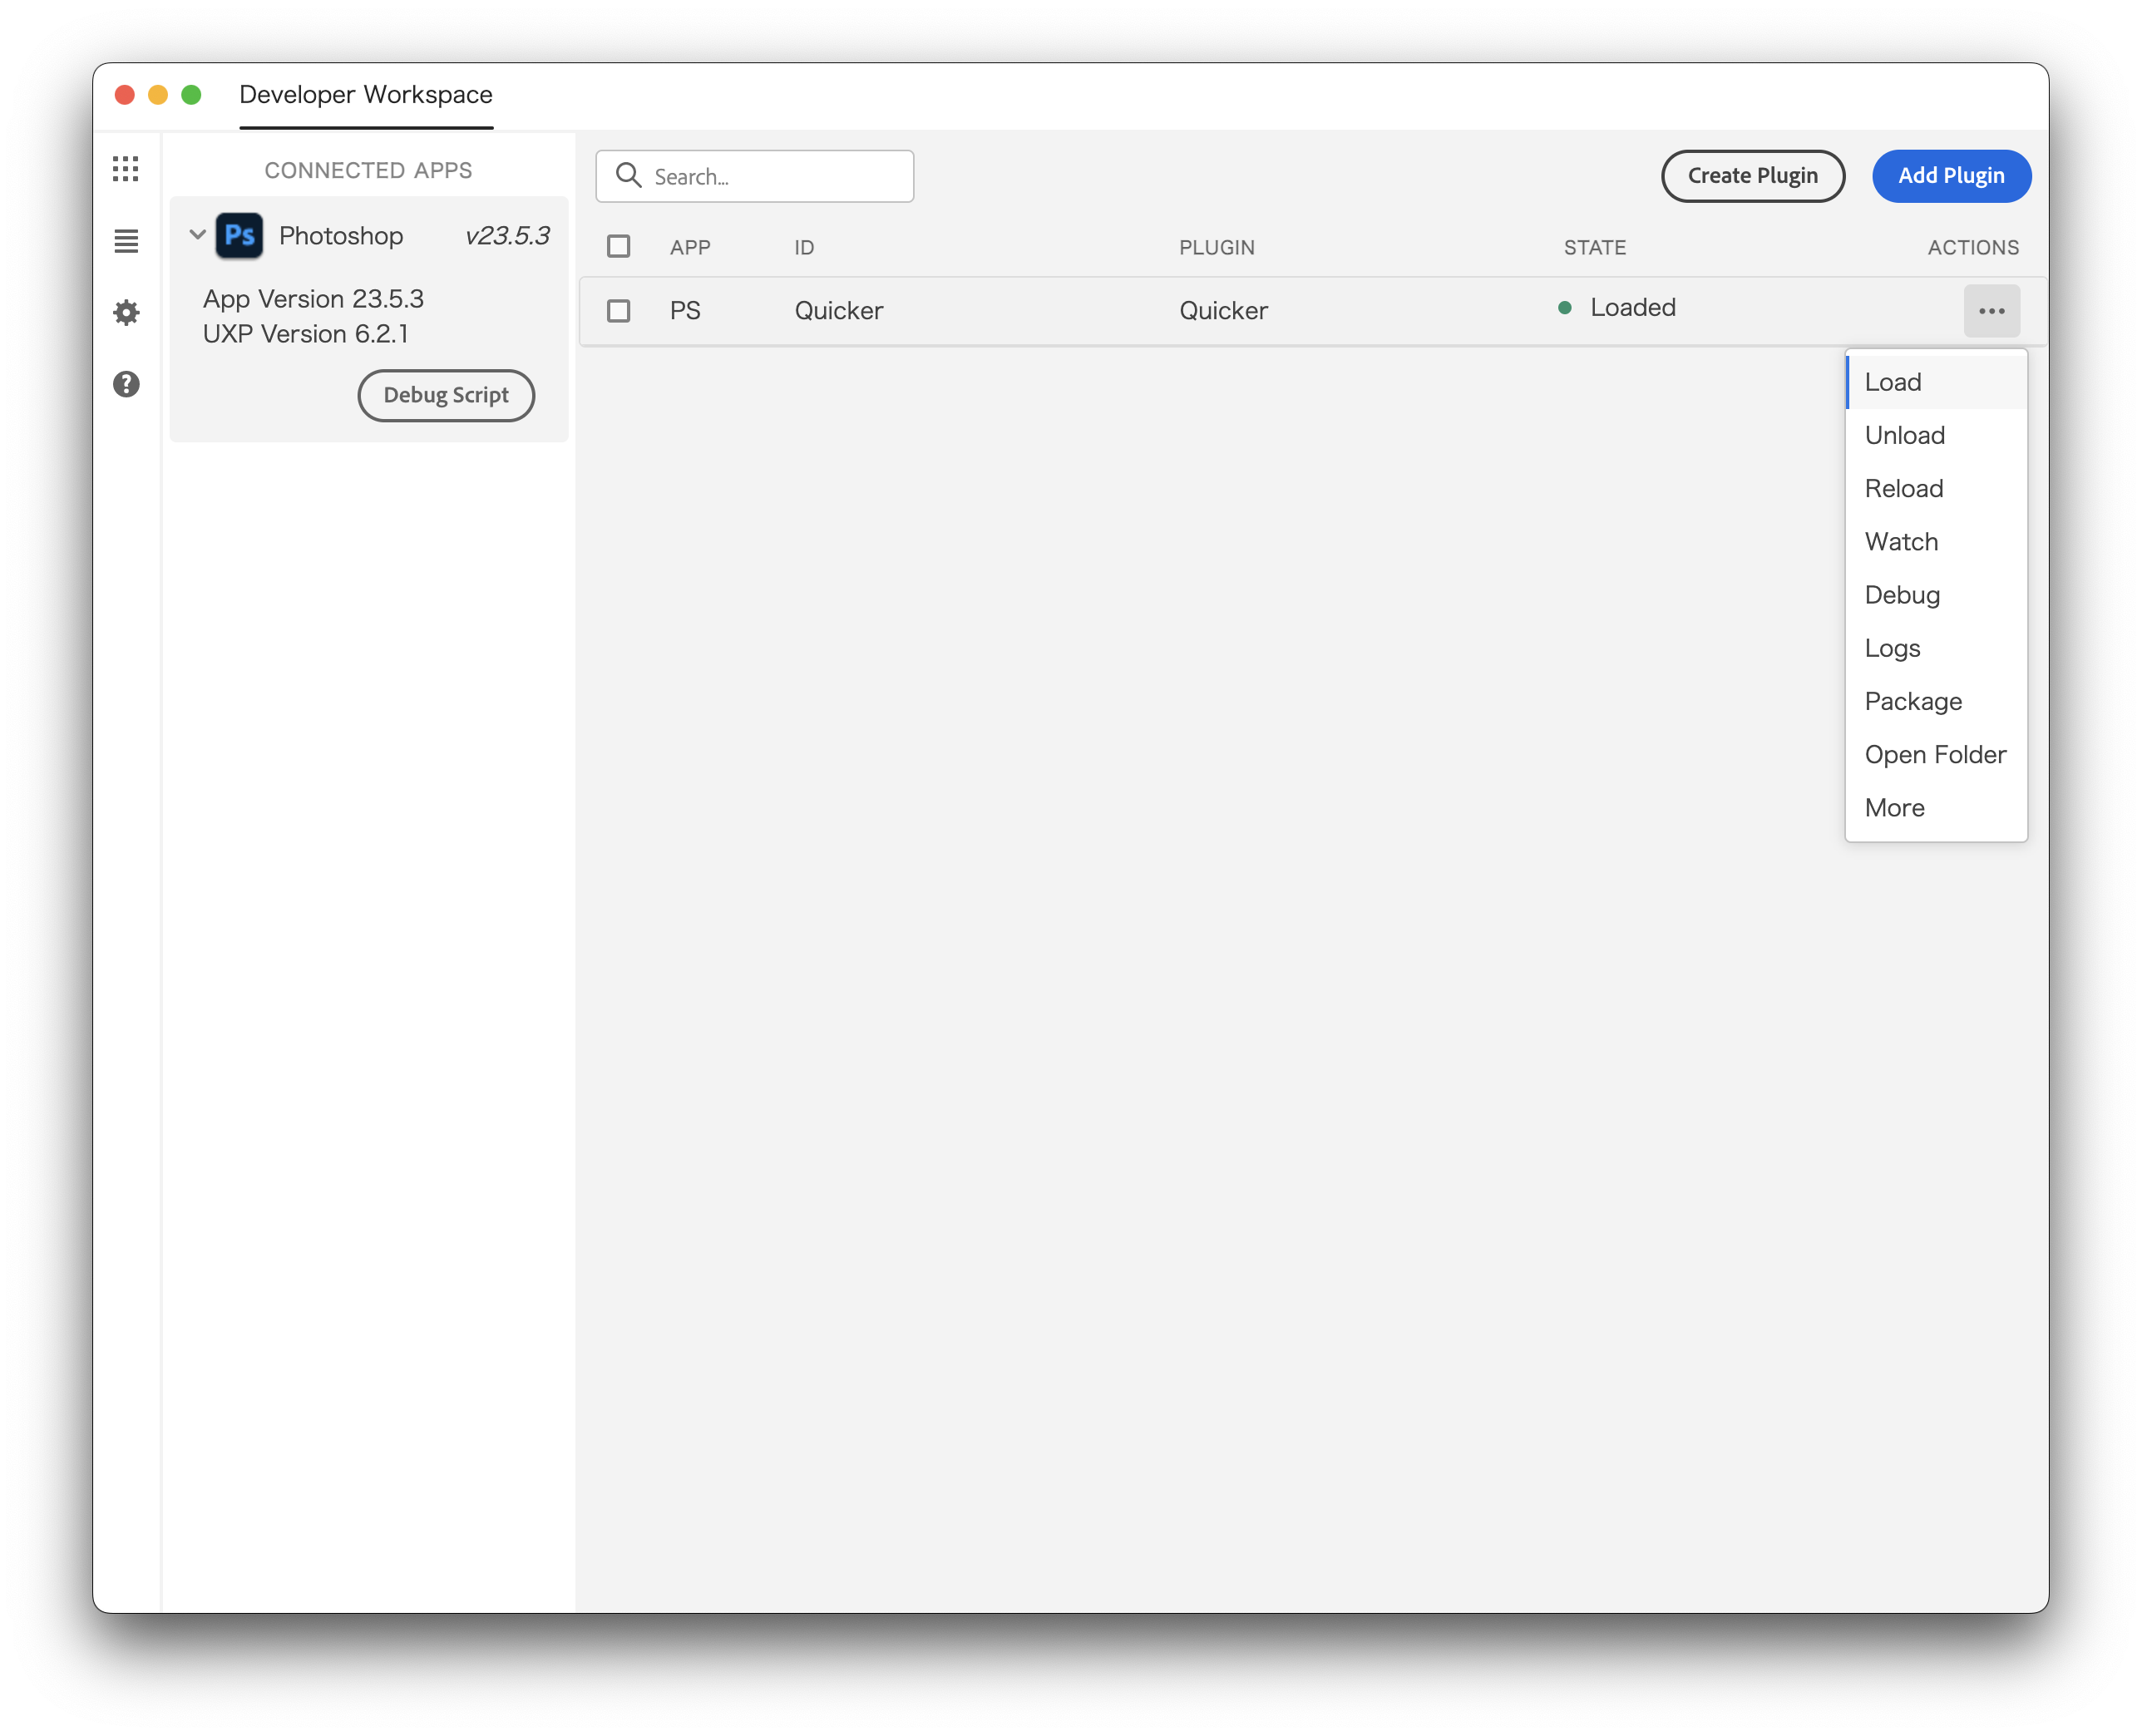The height and width of the screenshot is (1736, 2142).
Task: Click the Debug Script button
Action: pos(447,393)
